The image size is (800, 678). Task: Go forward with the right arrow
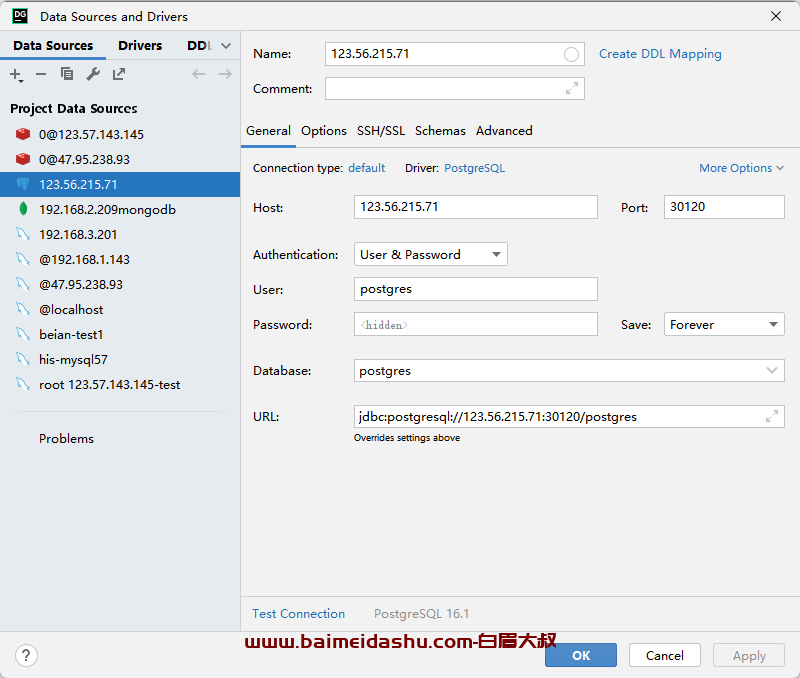click(225, 74)
